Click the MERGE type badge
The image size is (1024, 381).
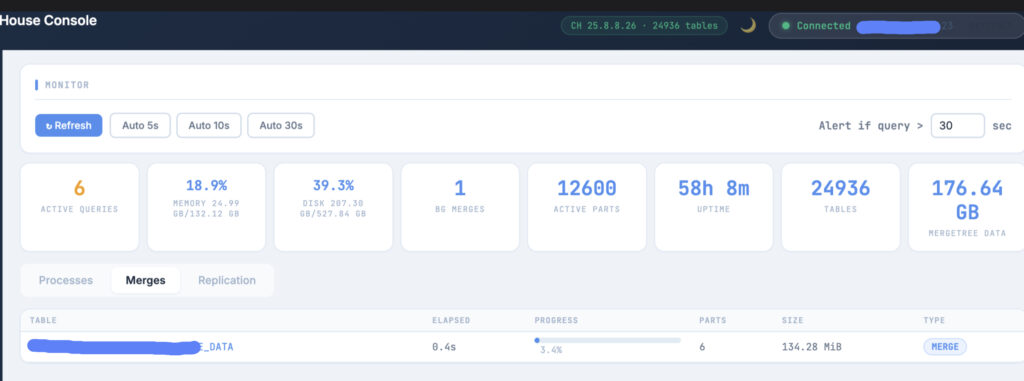pos(944,347)
